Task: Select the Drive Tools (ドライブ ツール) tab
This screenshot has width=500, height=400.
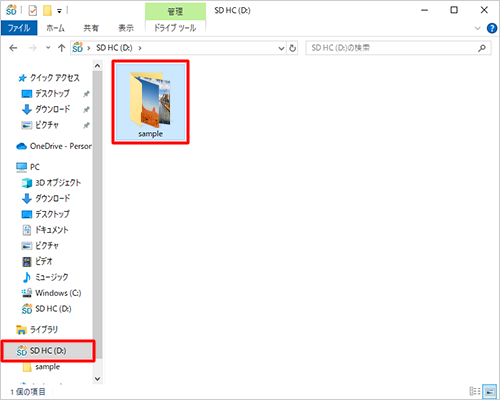Action: [175, 28]
